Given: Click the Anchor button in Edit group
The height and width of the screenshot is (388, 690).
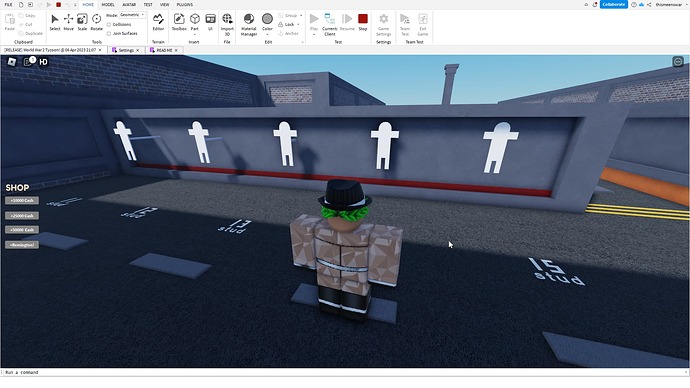Looking at the screenshot, I should pos(288,33).
